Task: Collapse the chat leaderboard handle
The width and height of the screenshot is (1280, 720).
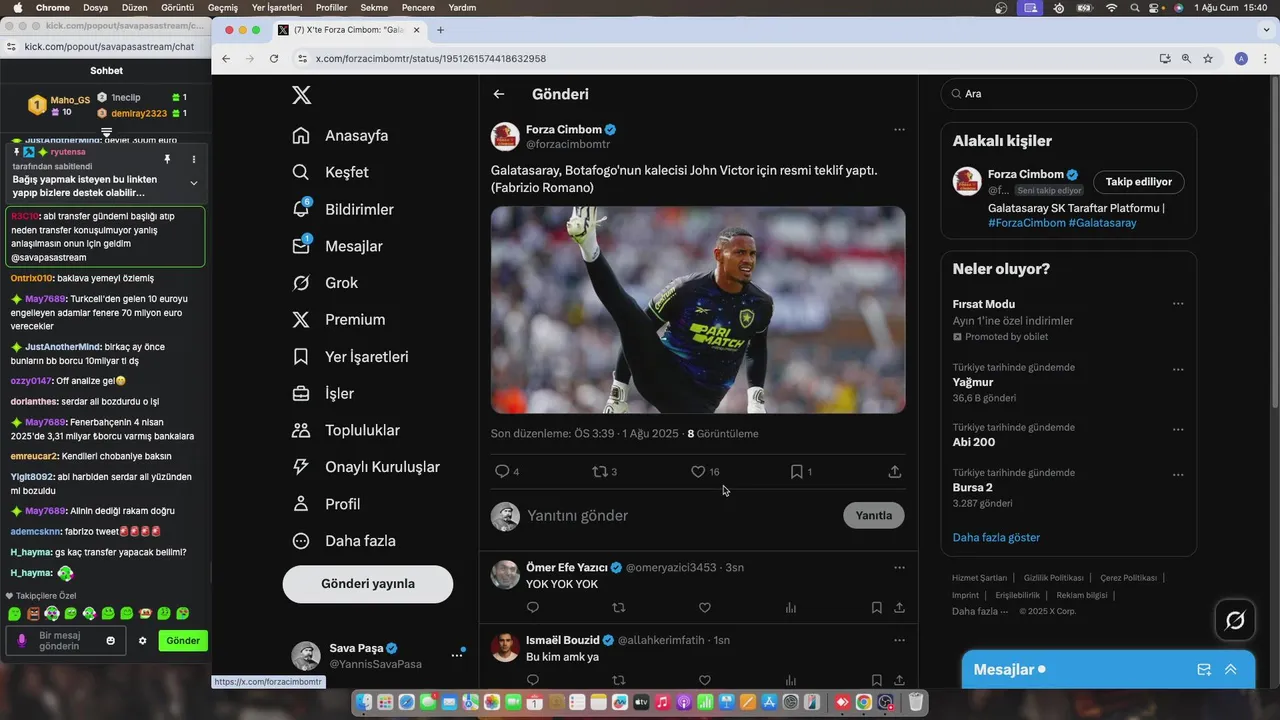Action: (x=106, y=131)
